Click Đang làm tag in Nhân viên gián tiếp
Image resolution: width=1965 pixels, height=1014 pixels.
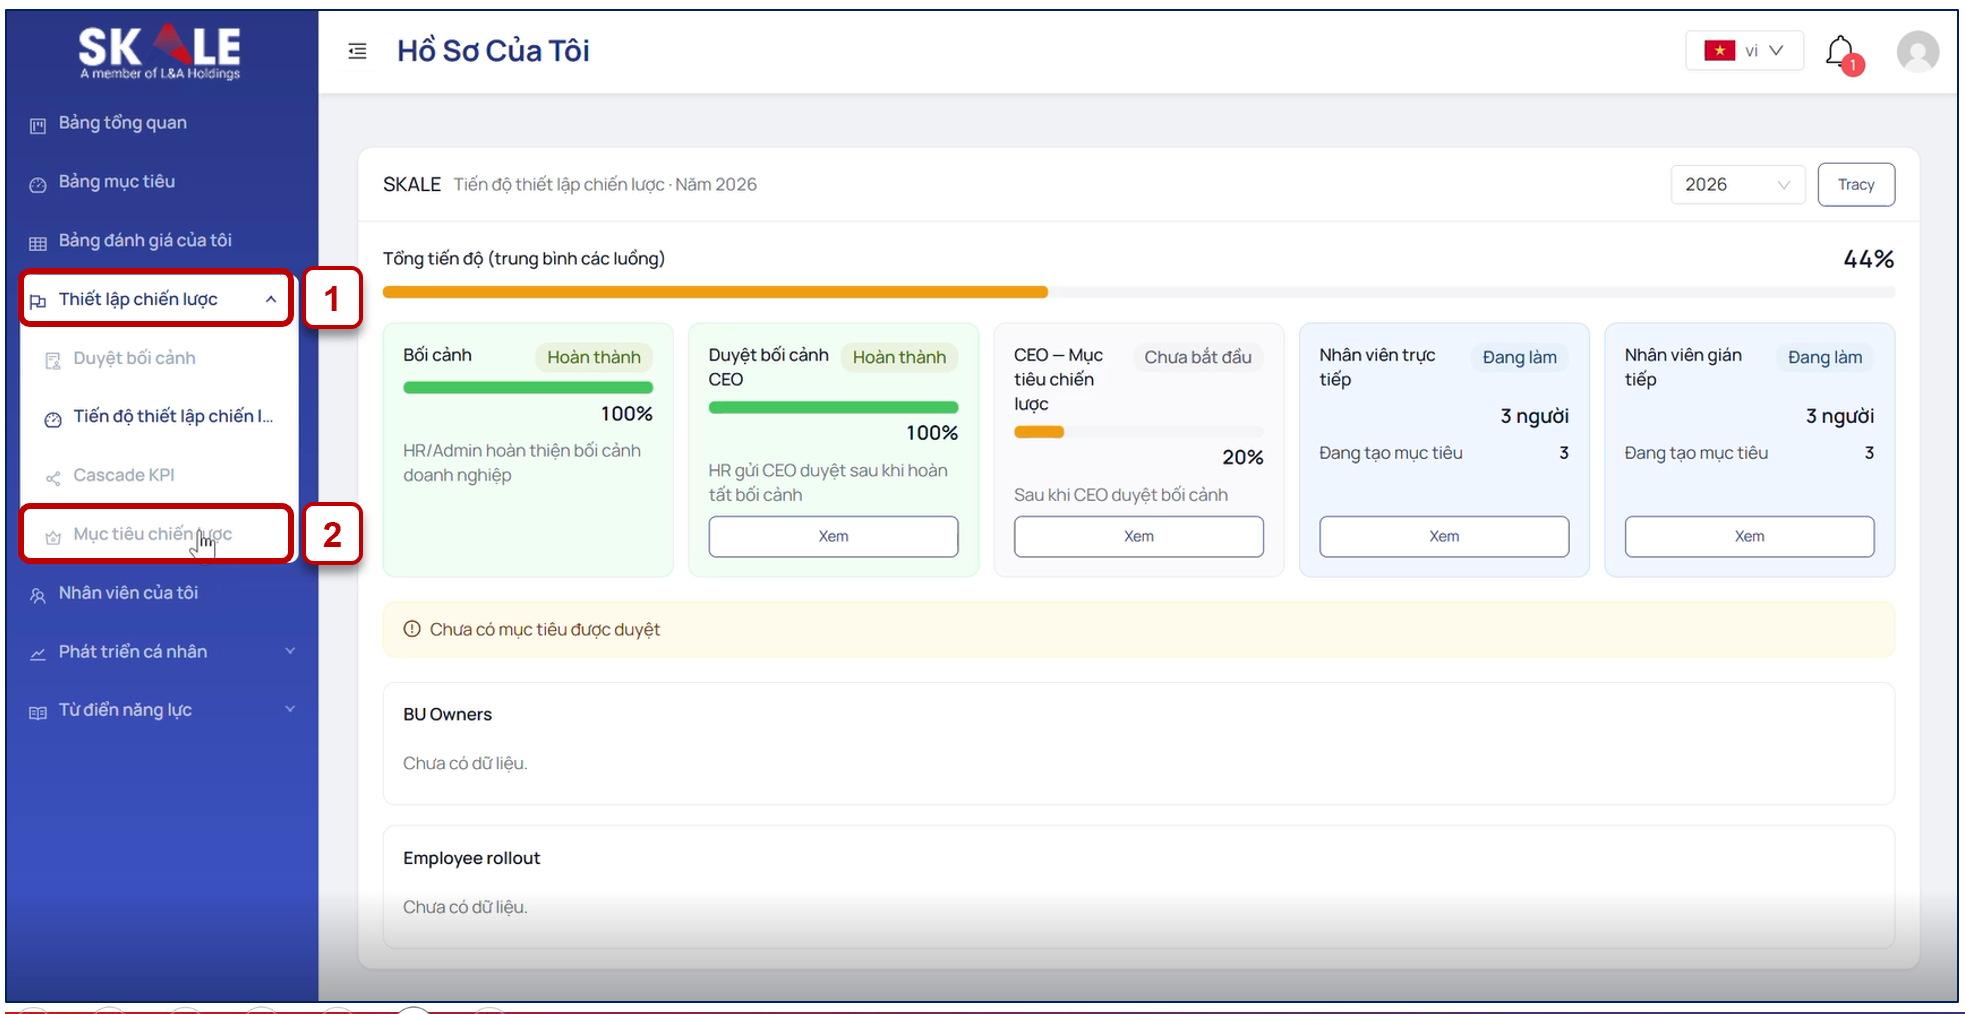pyautogui.click(x=1825, y=357)
